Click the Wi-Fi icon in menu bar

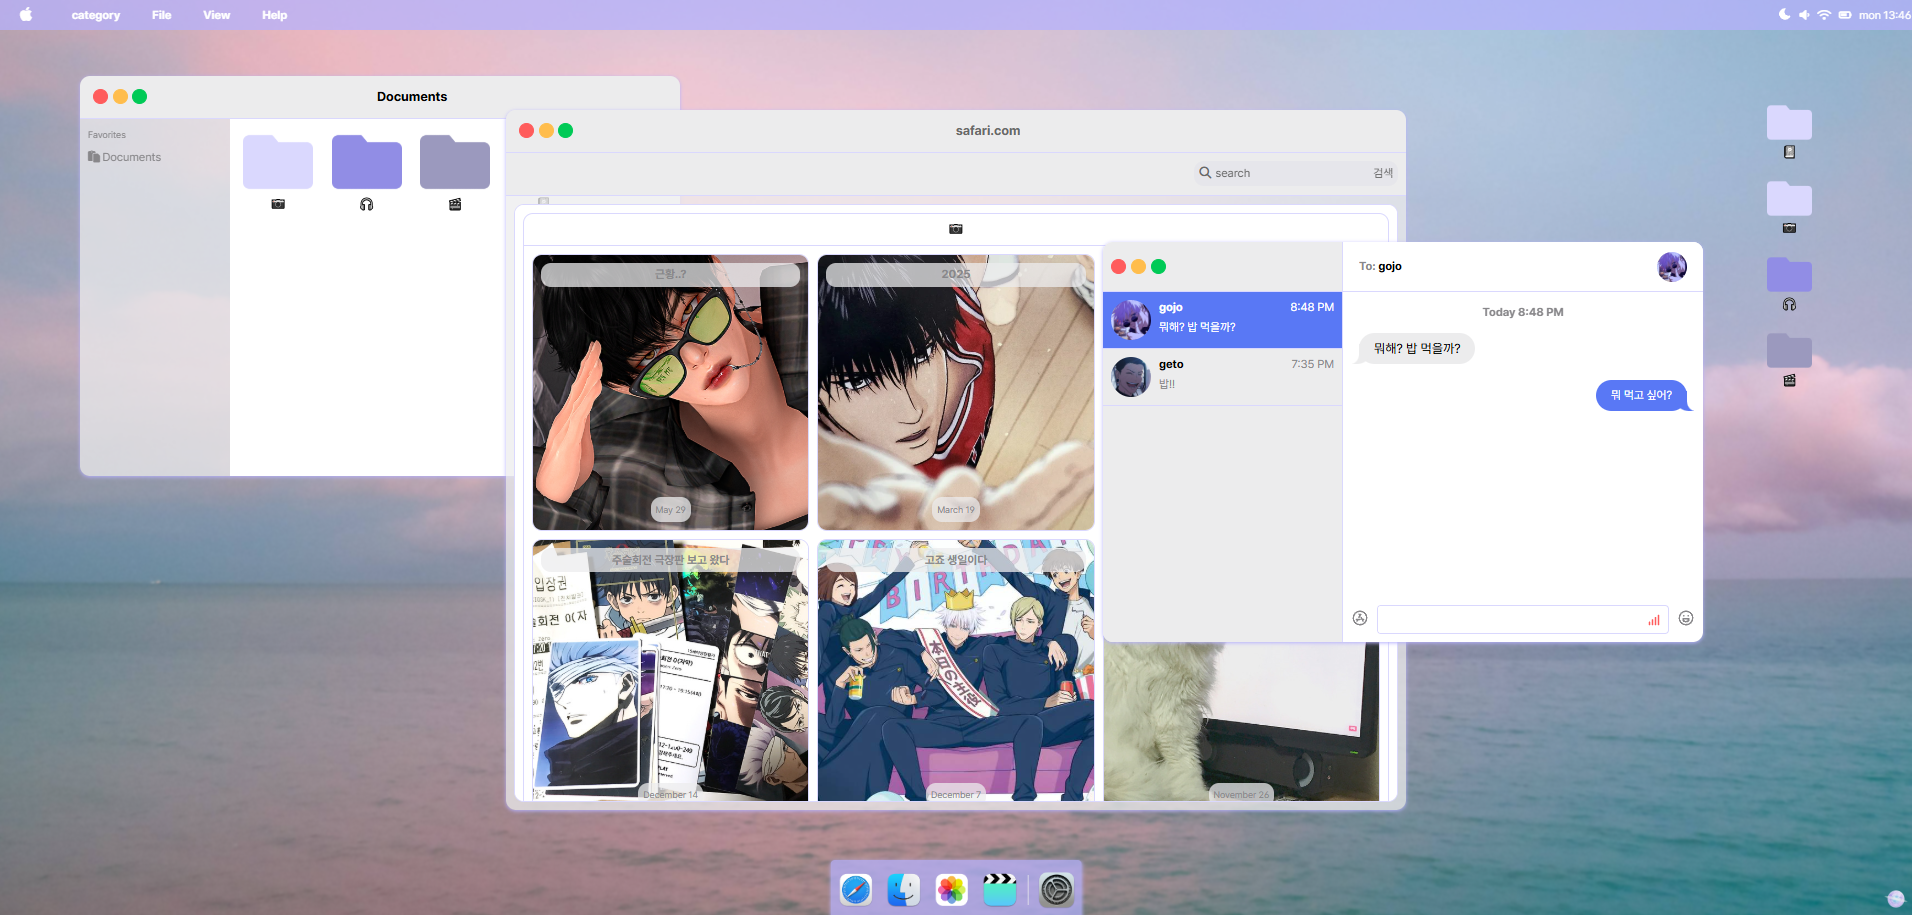[1824, 15]
